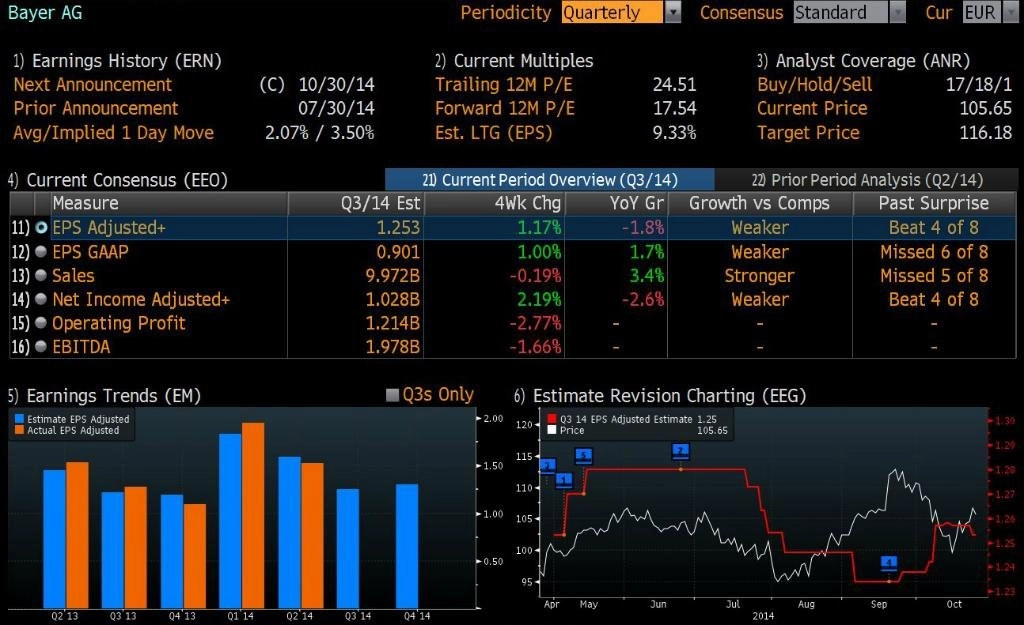Click revision flag marker labeled 1
The height and width of the screenshot is (625, 1024).
coord(564,480)
